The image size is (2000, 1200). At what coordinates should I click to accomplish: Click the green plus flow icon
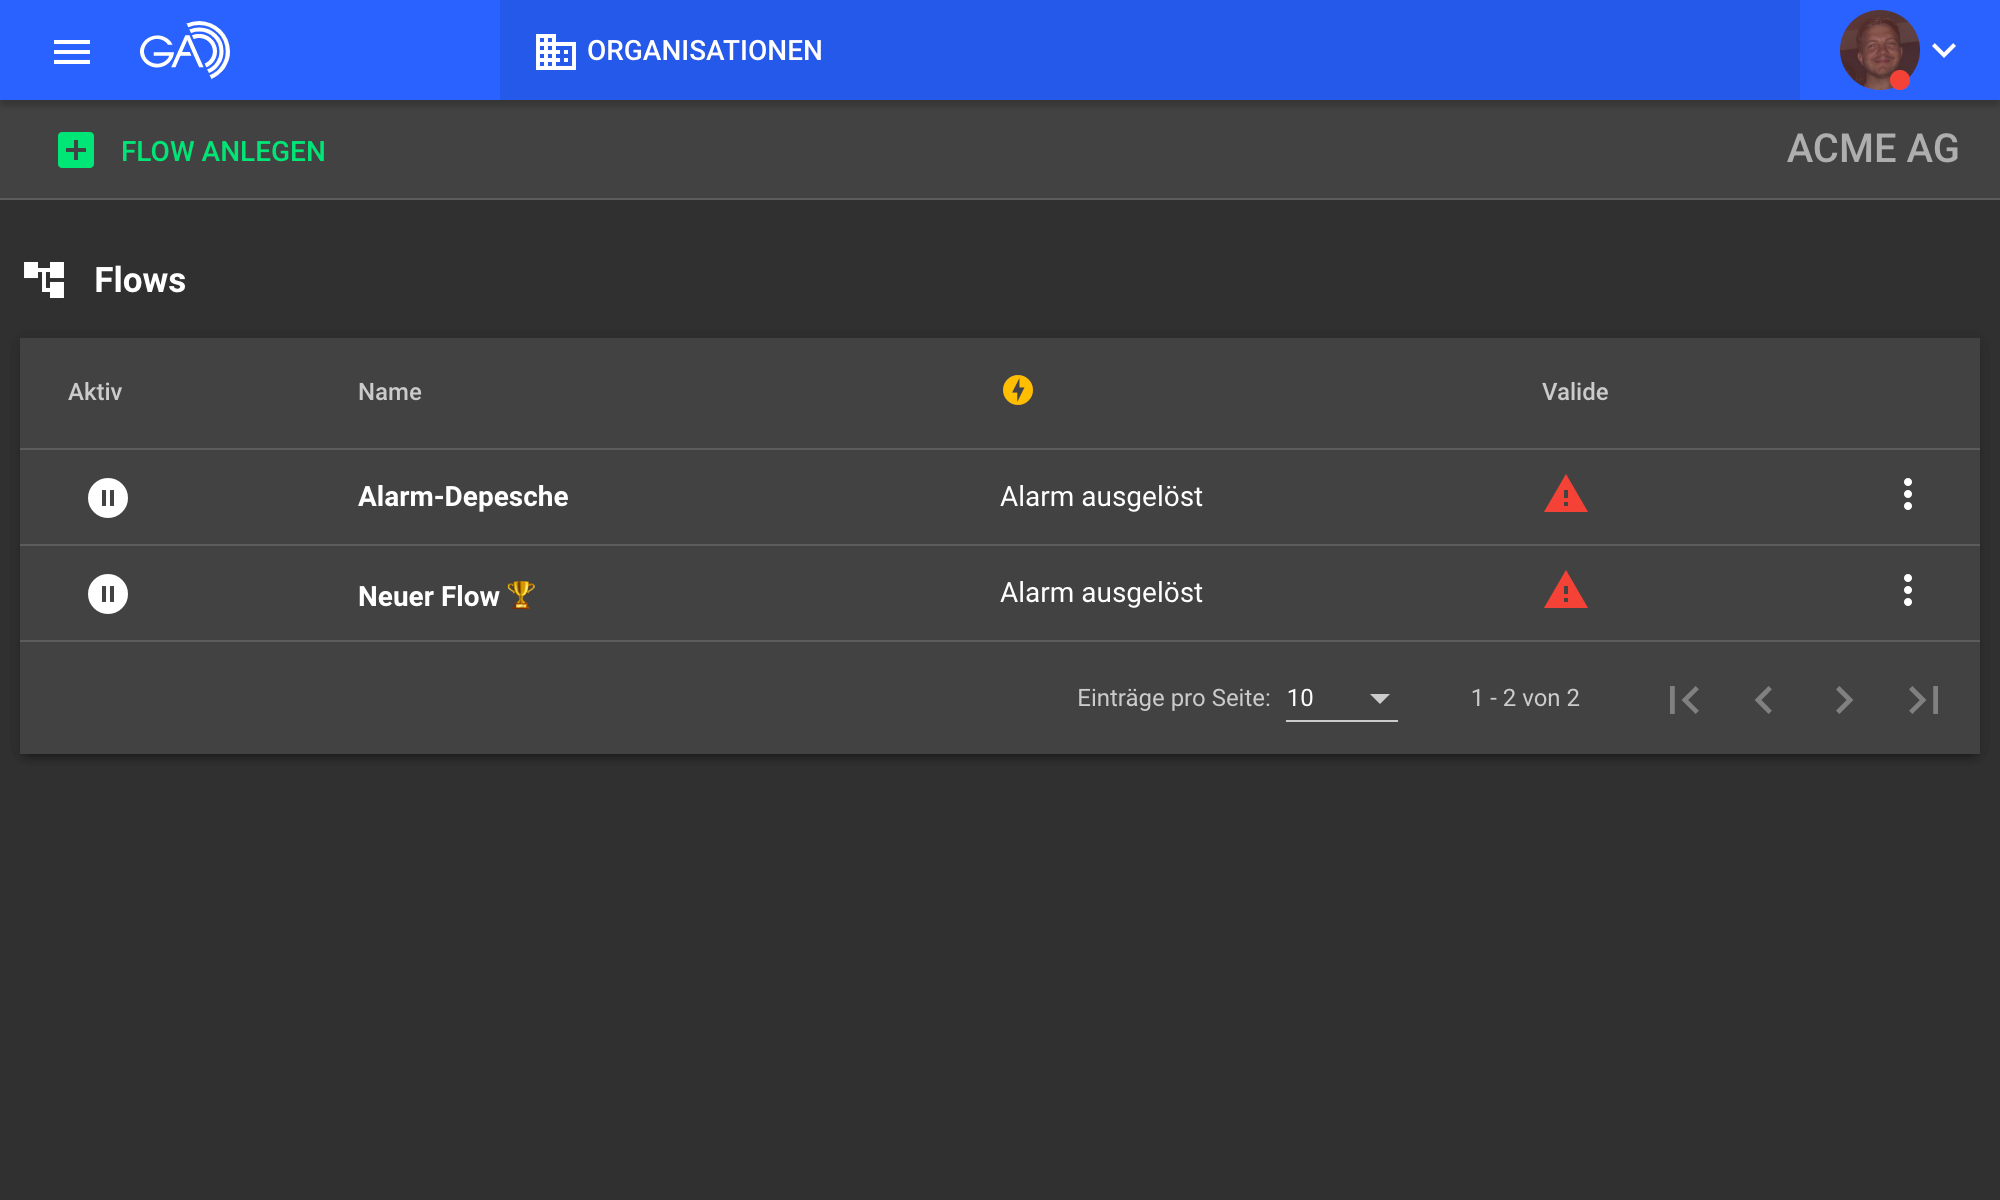coord(76,151)
